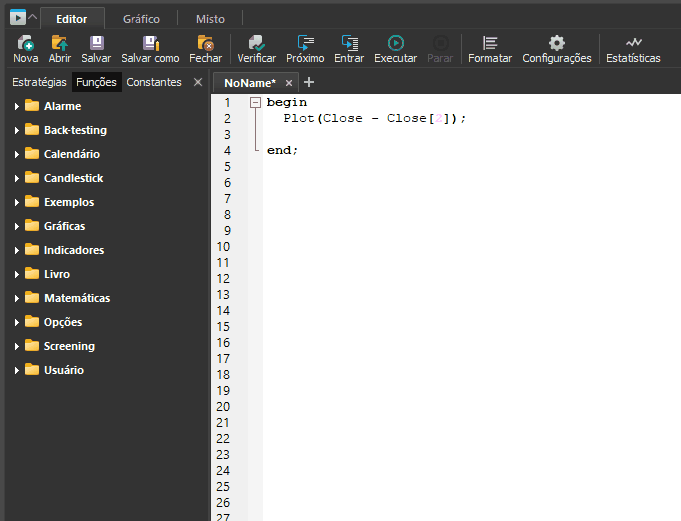Click the Salvar como toolbar icon

tap(150, 43)
